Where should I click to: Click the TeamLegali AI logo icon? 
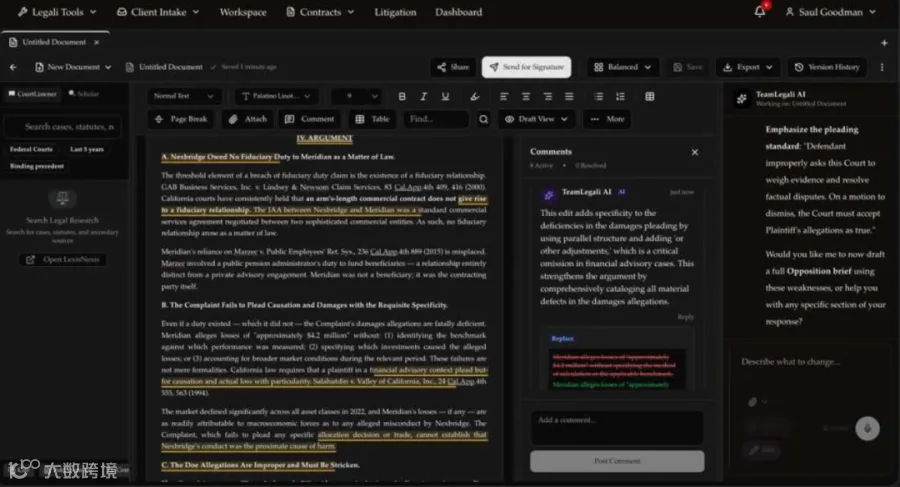tap(742, 99)
